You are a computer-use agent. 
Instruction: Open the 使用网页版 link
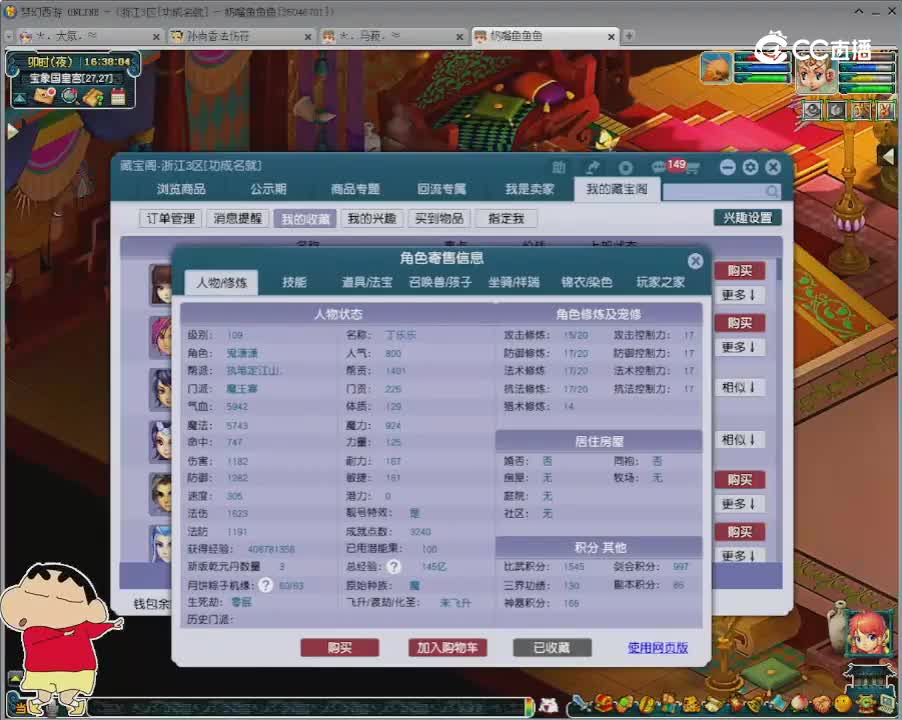(x=658, y=648)
